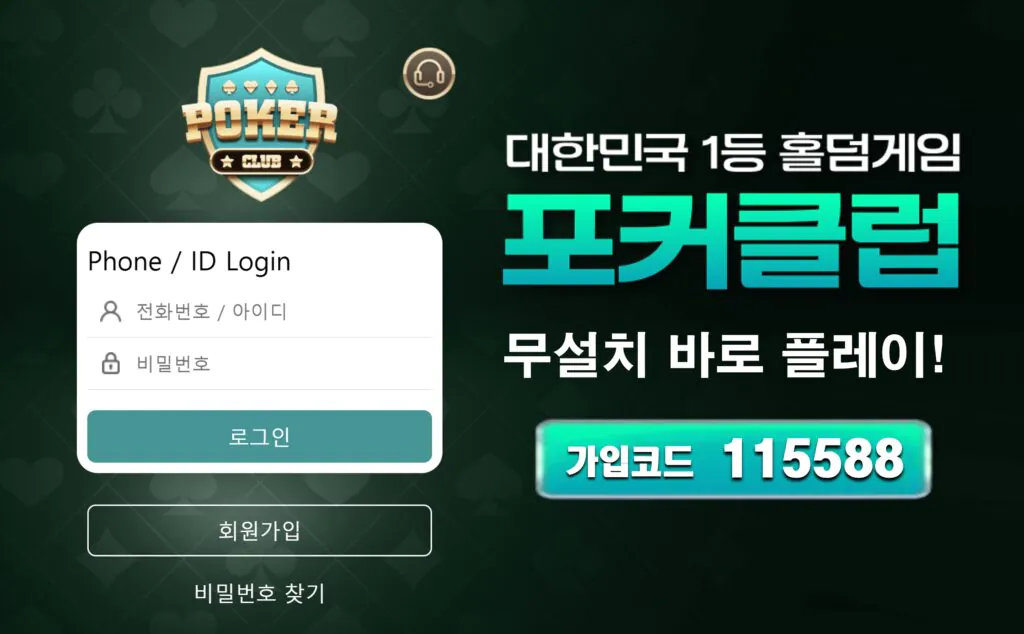Click the user silhouette icon
Viewport: 1024px width, 634px height.
(x=110, y=311)
